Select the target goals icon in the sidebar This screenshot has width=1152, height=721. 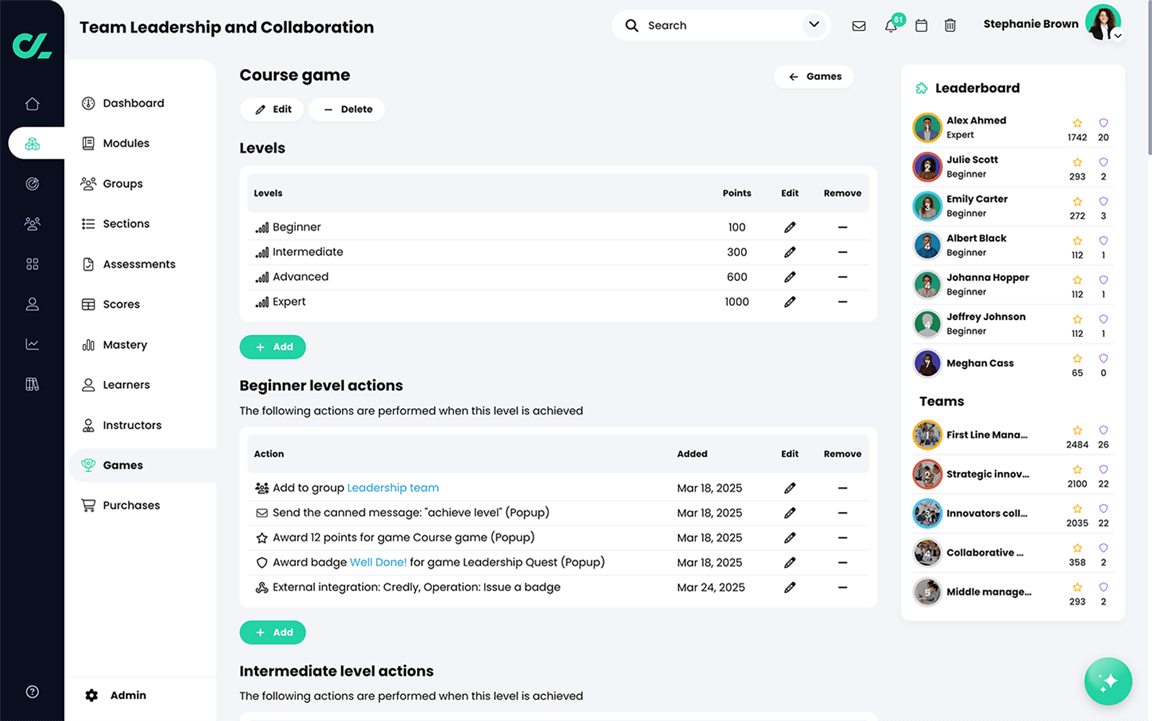31,183
